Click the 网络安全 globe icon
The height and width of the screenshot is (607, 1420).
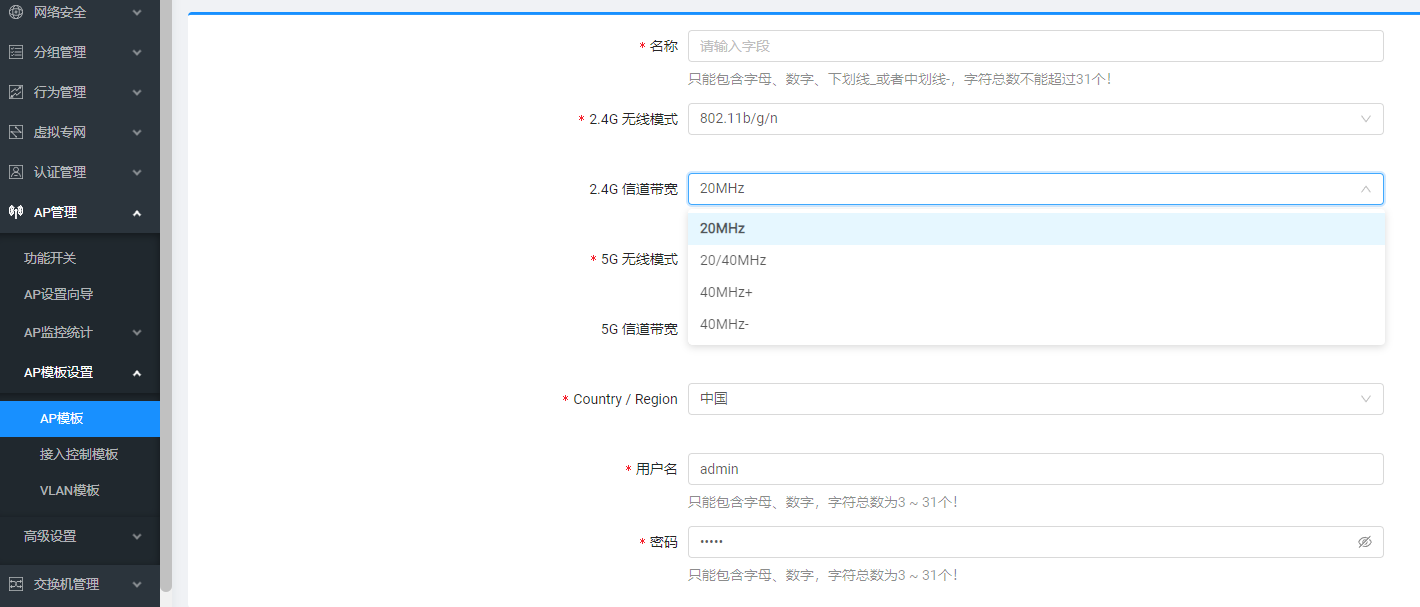point(16,12)
